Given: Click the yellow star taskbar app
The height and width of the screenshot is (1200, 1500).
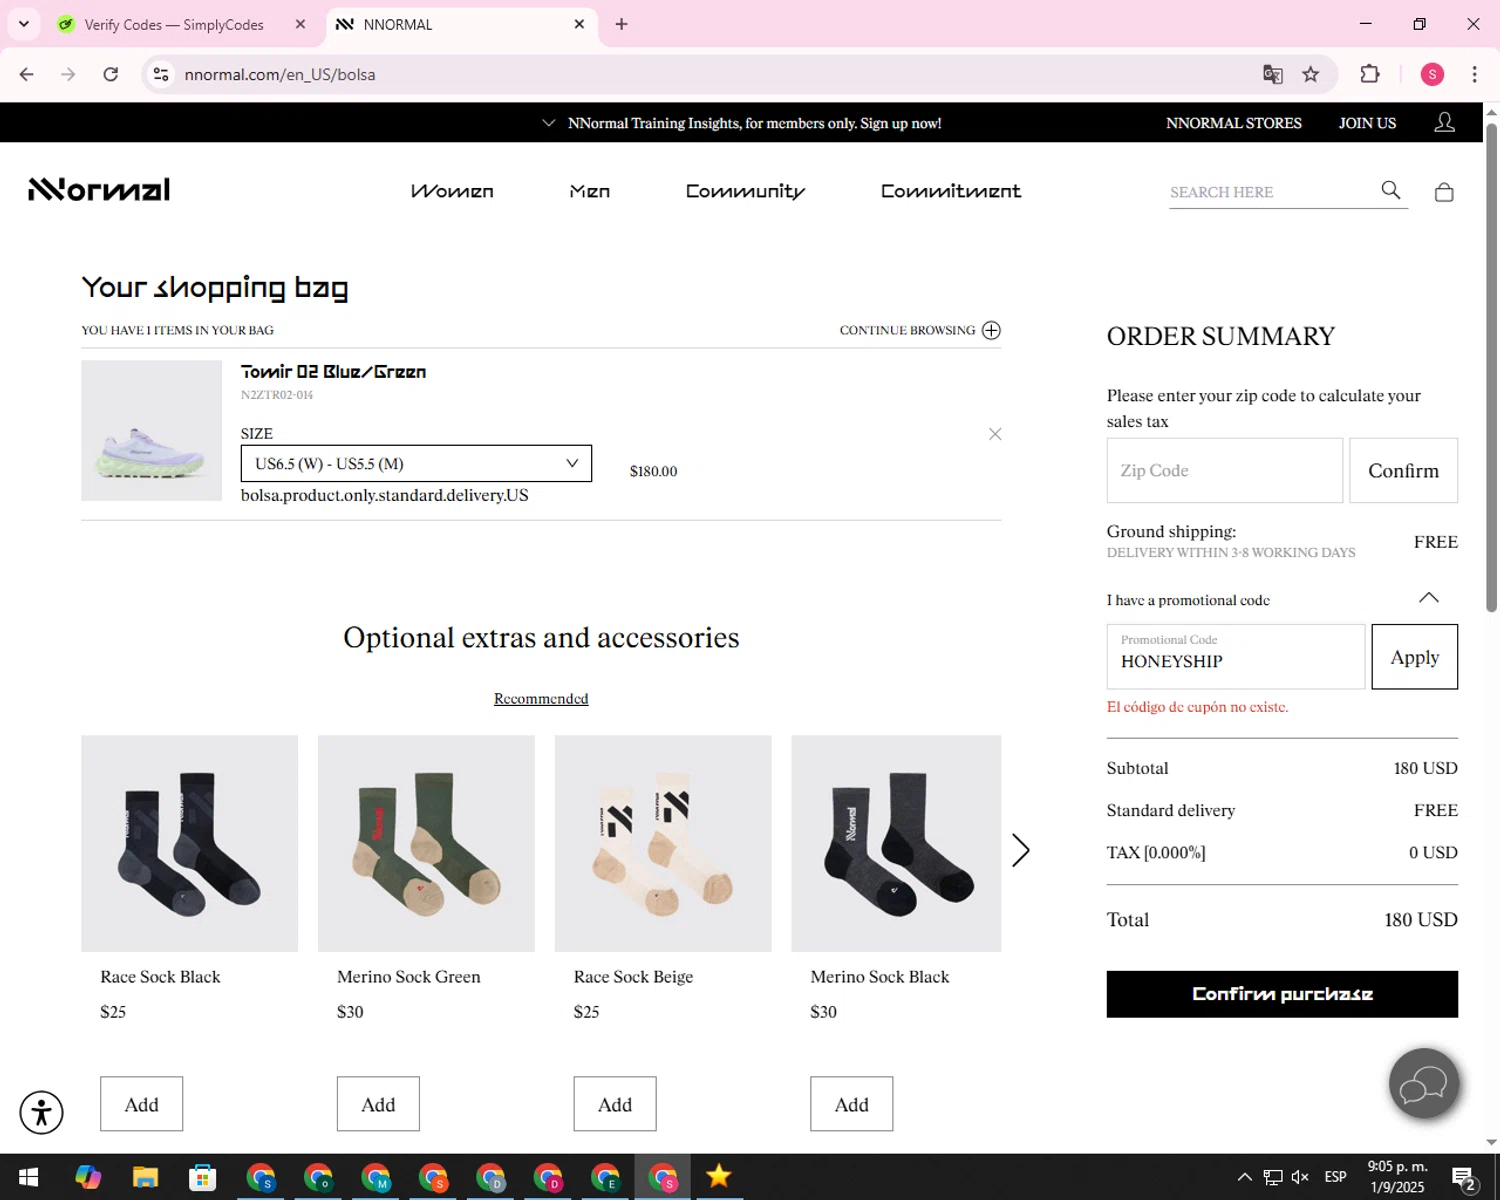Looking at the screenshot, I should pyautogui.click(x=718, y=1177).
